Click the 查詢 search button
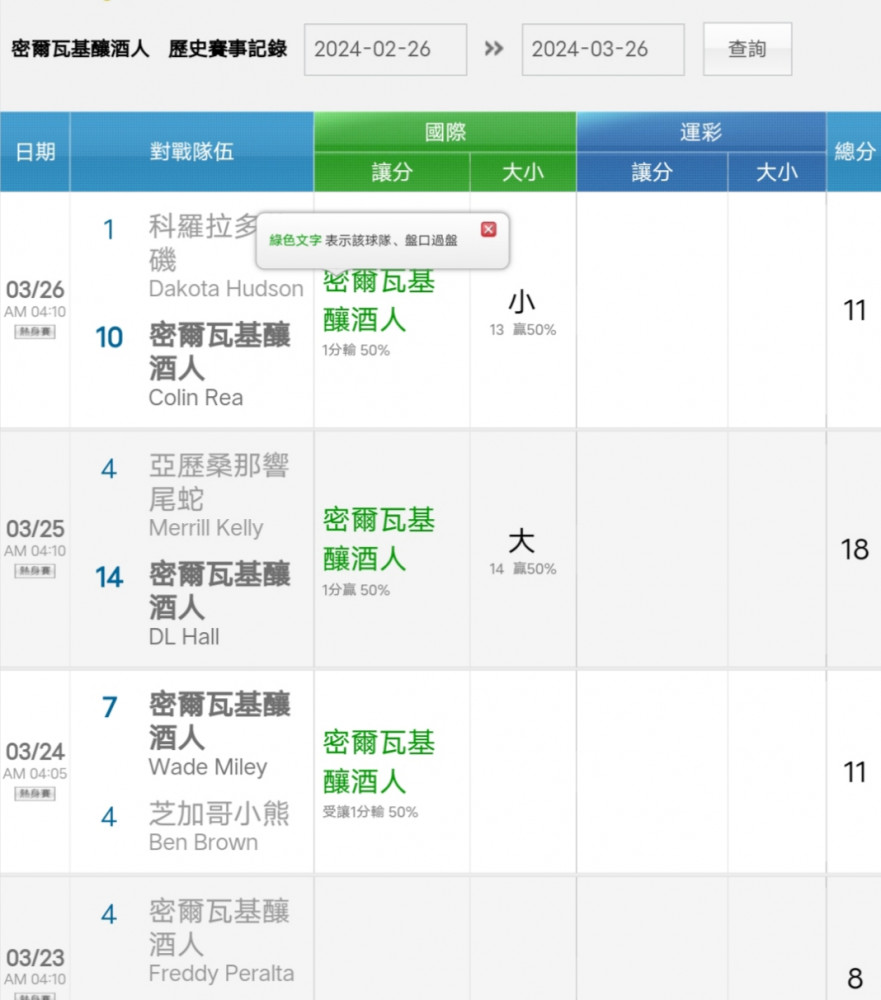Viewport: 881px width, 1000px height. [x=748, y=49]
